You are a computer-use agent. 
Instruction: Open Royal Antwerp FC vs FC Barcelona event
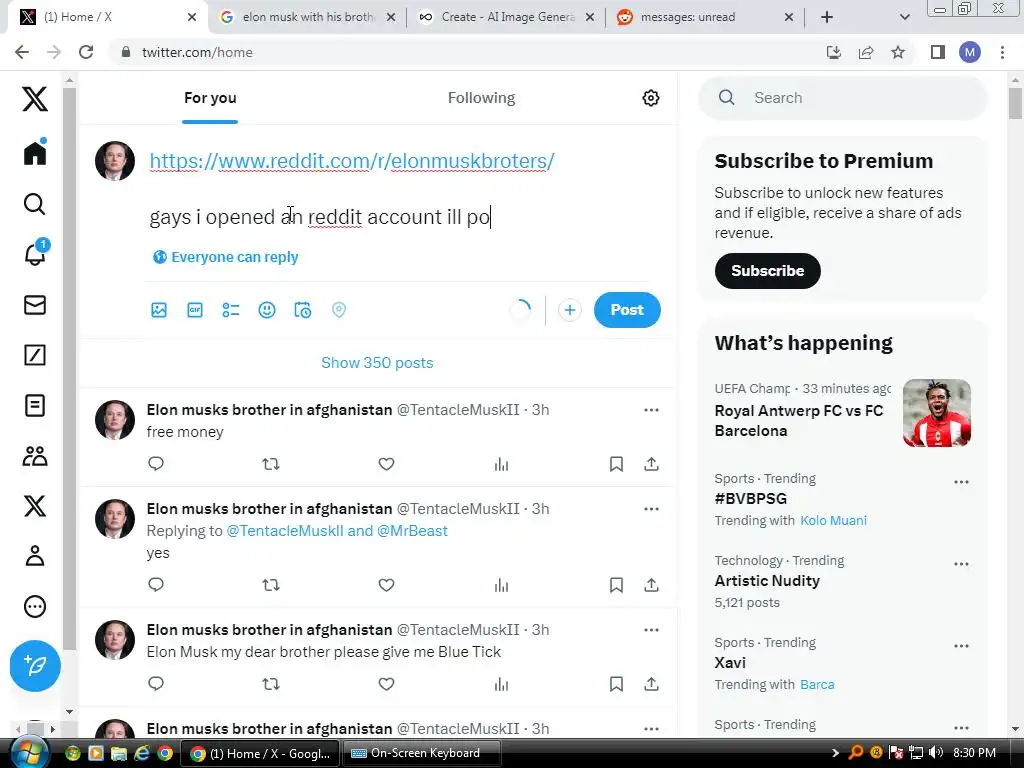(x=799, y=421)
